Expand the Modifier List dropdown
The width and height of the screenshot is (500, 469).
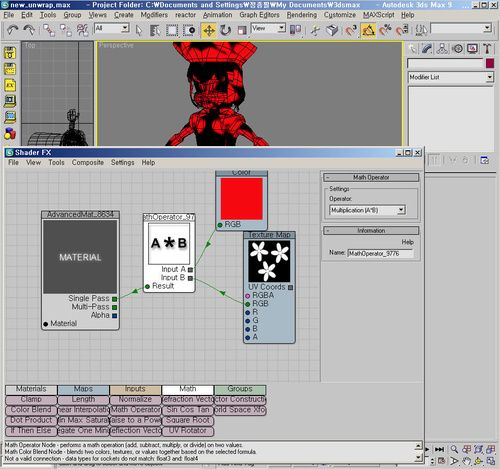coord(450,77)
